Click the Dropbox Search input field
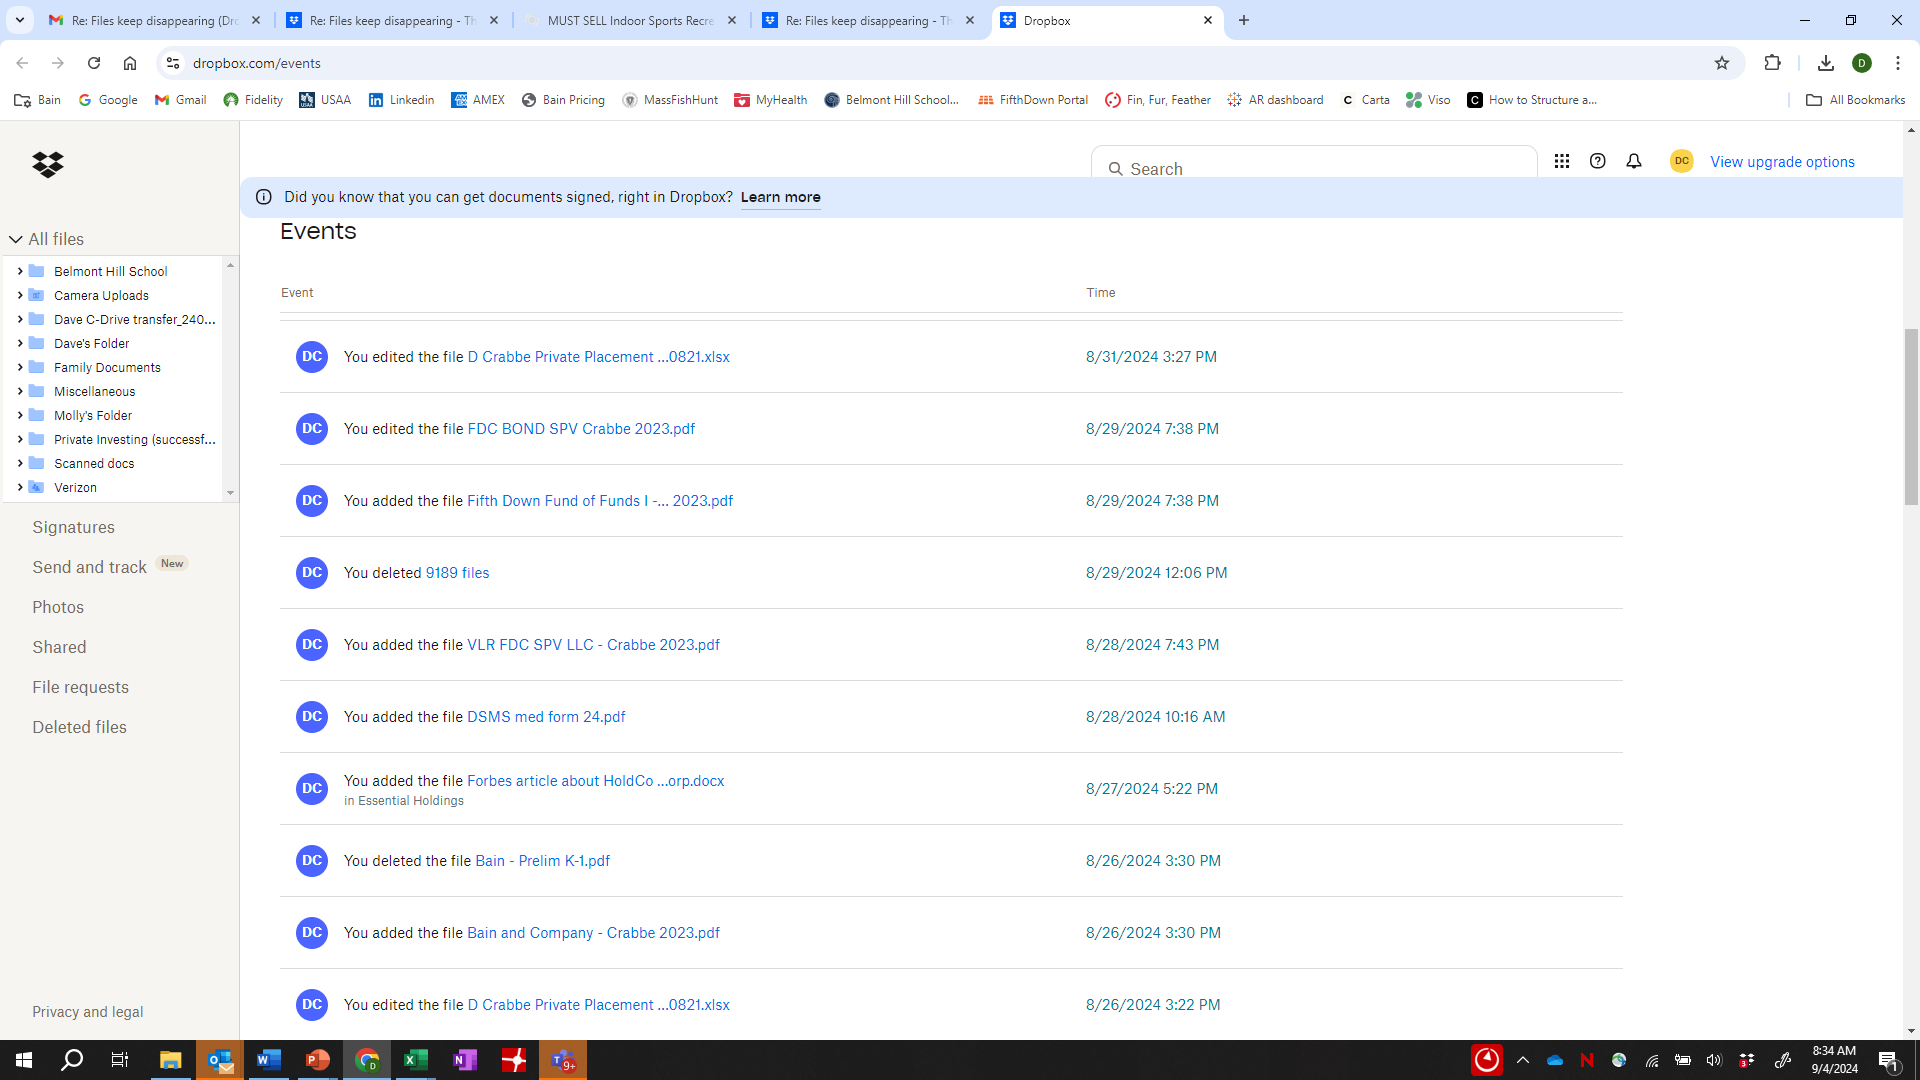 click(1320, 168)
